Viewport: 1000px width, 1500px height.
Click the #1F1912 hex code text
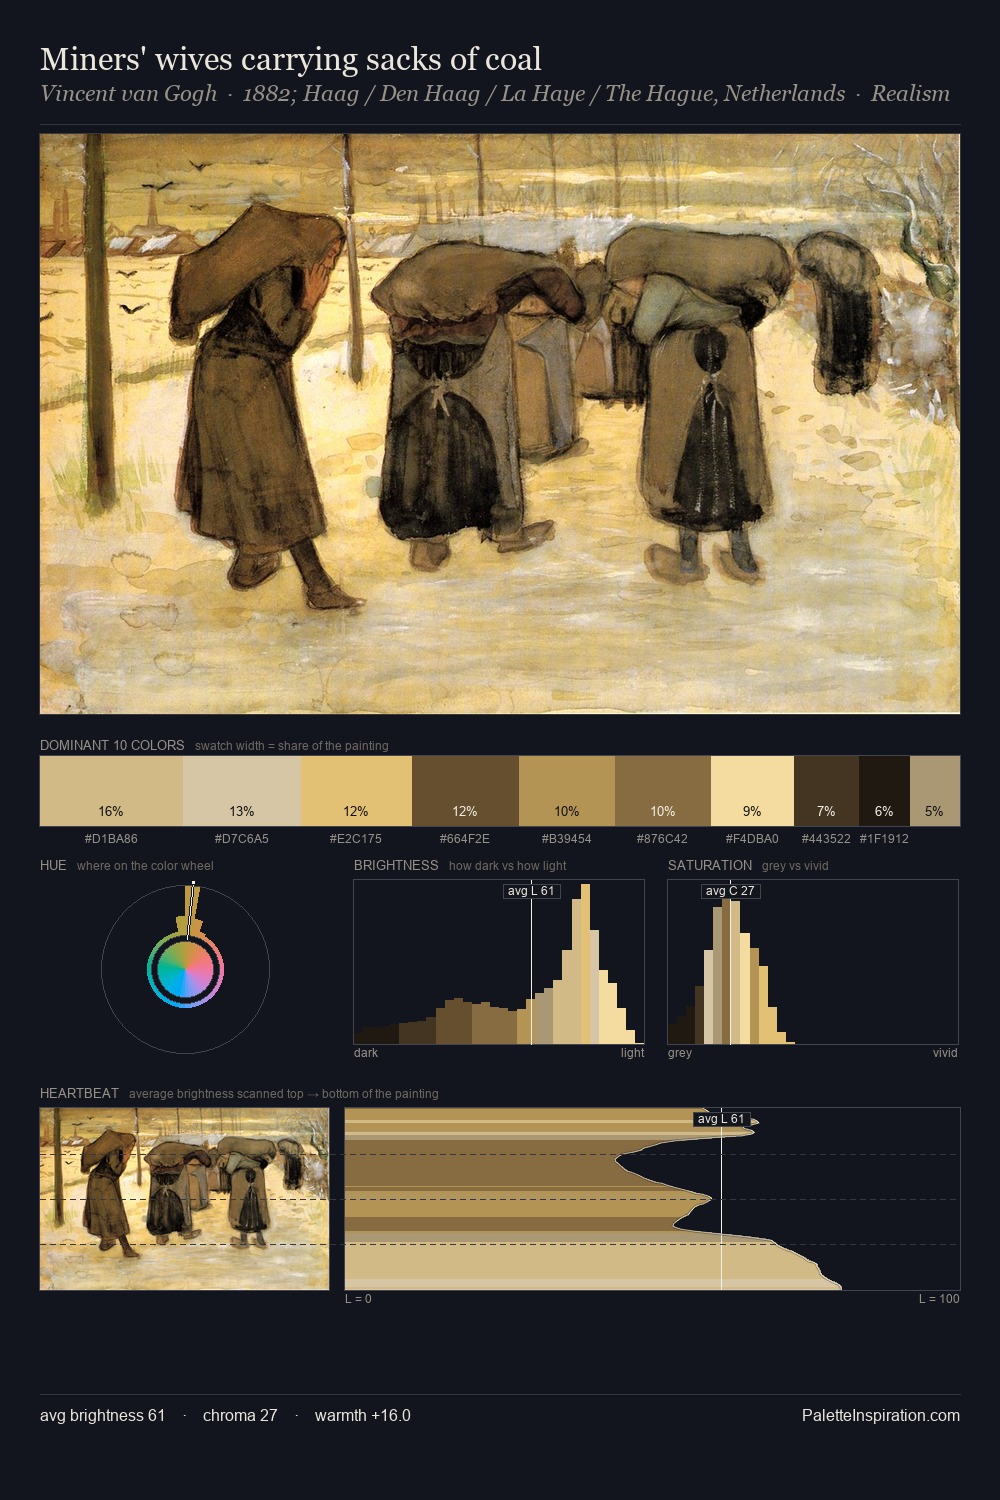(884, 839)
